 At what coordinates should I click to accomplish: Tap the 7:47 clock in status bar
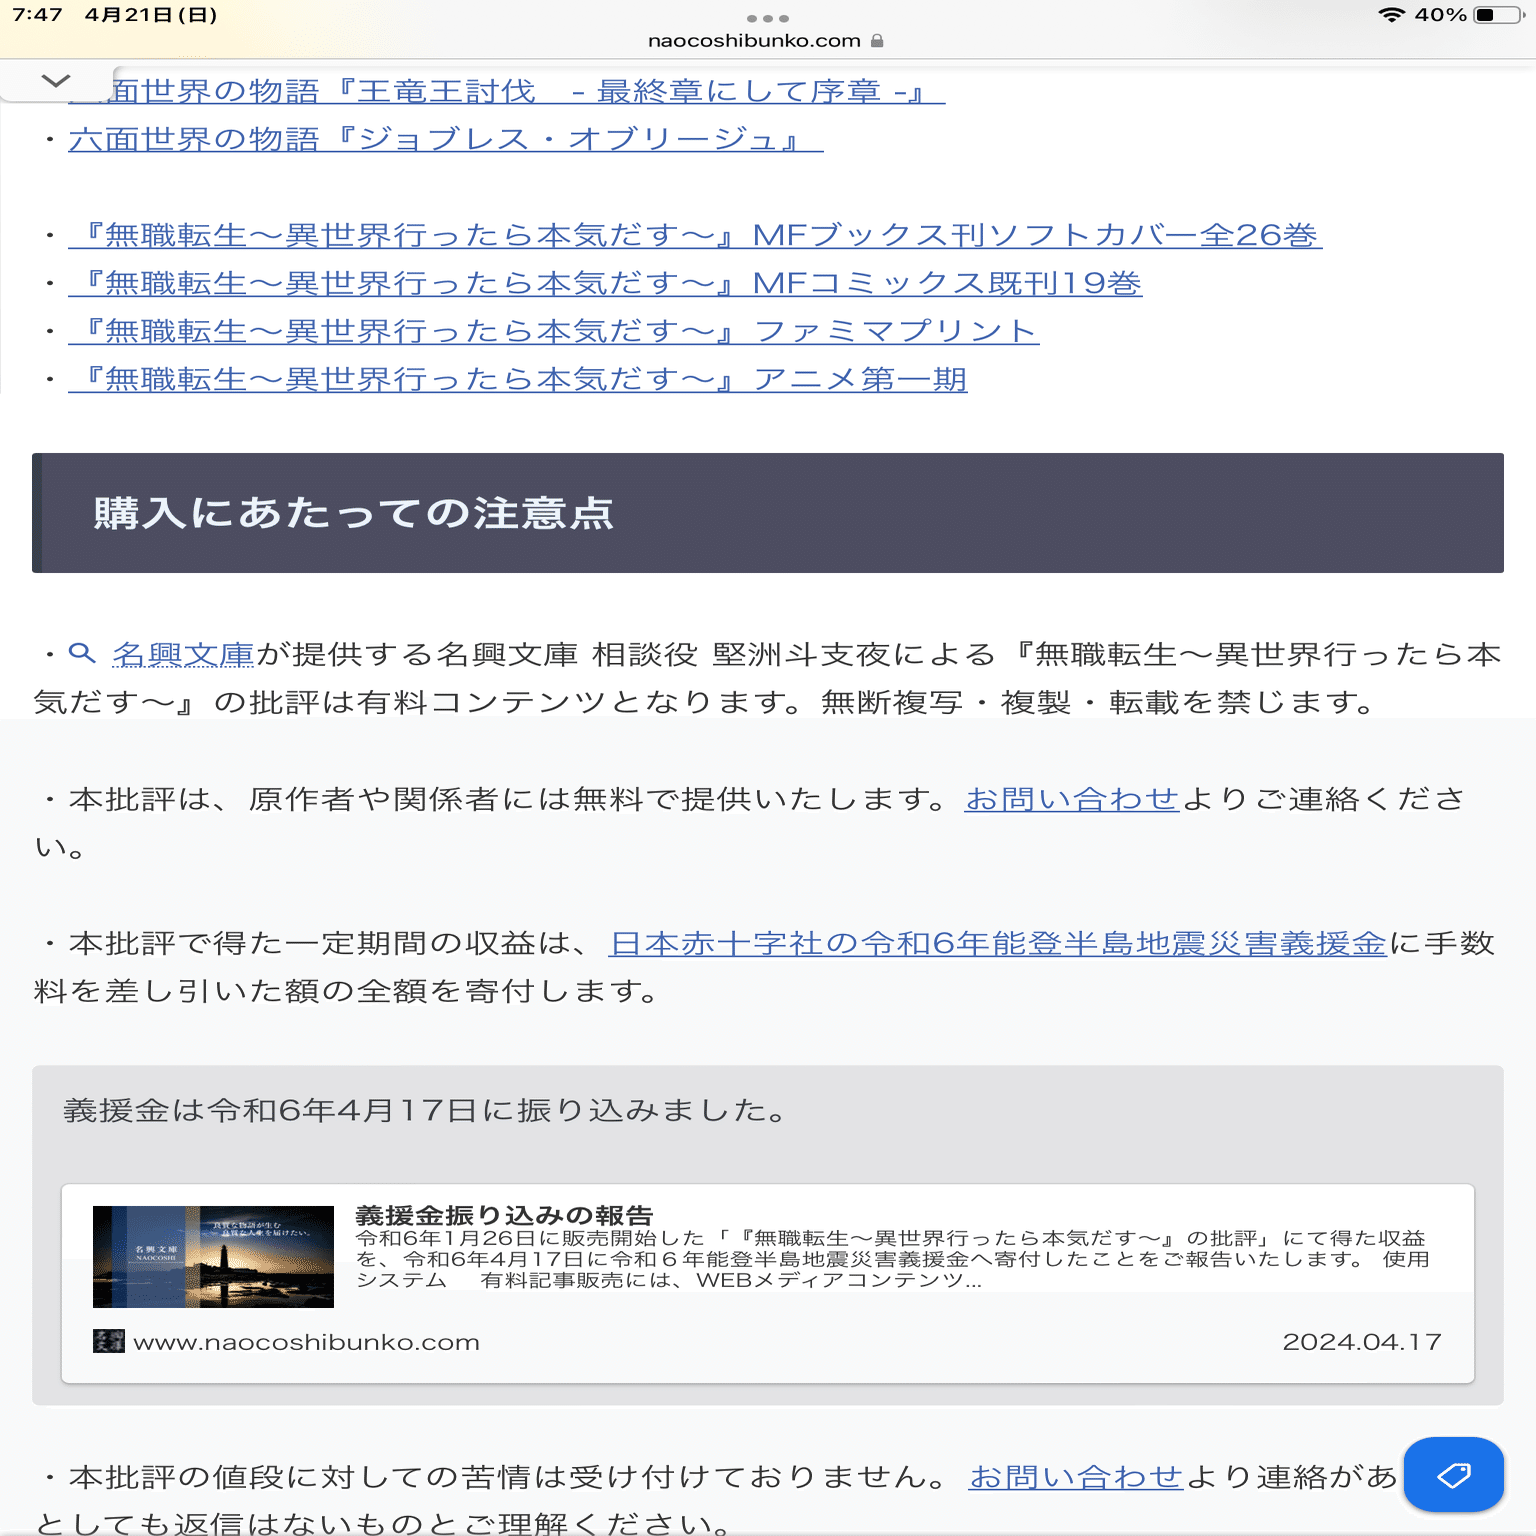(x=37, y=15)
